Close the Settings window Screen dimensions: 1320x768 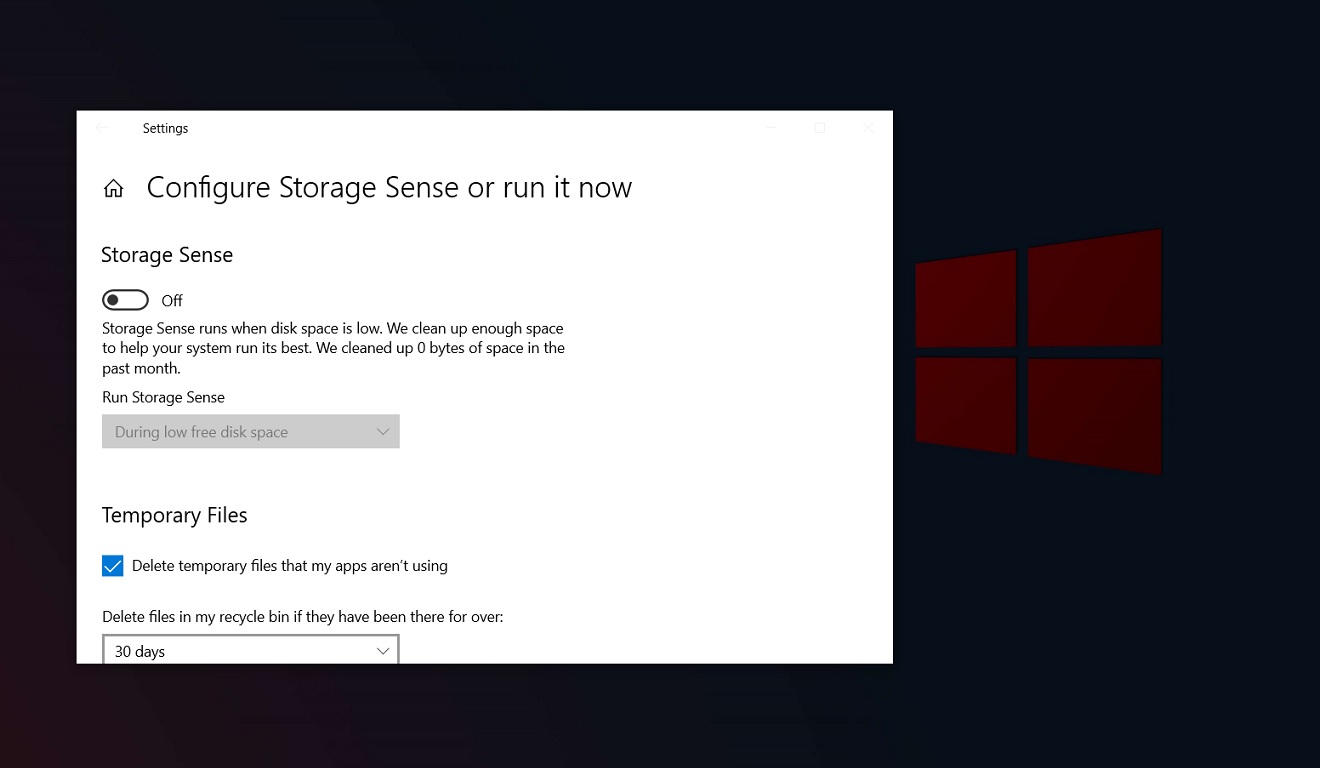point(868,128)
